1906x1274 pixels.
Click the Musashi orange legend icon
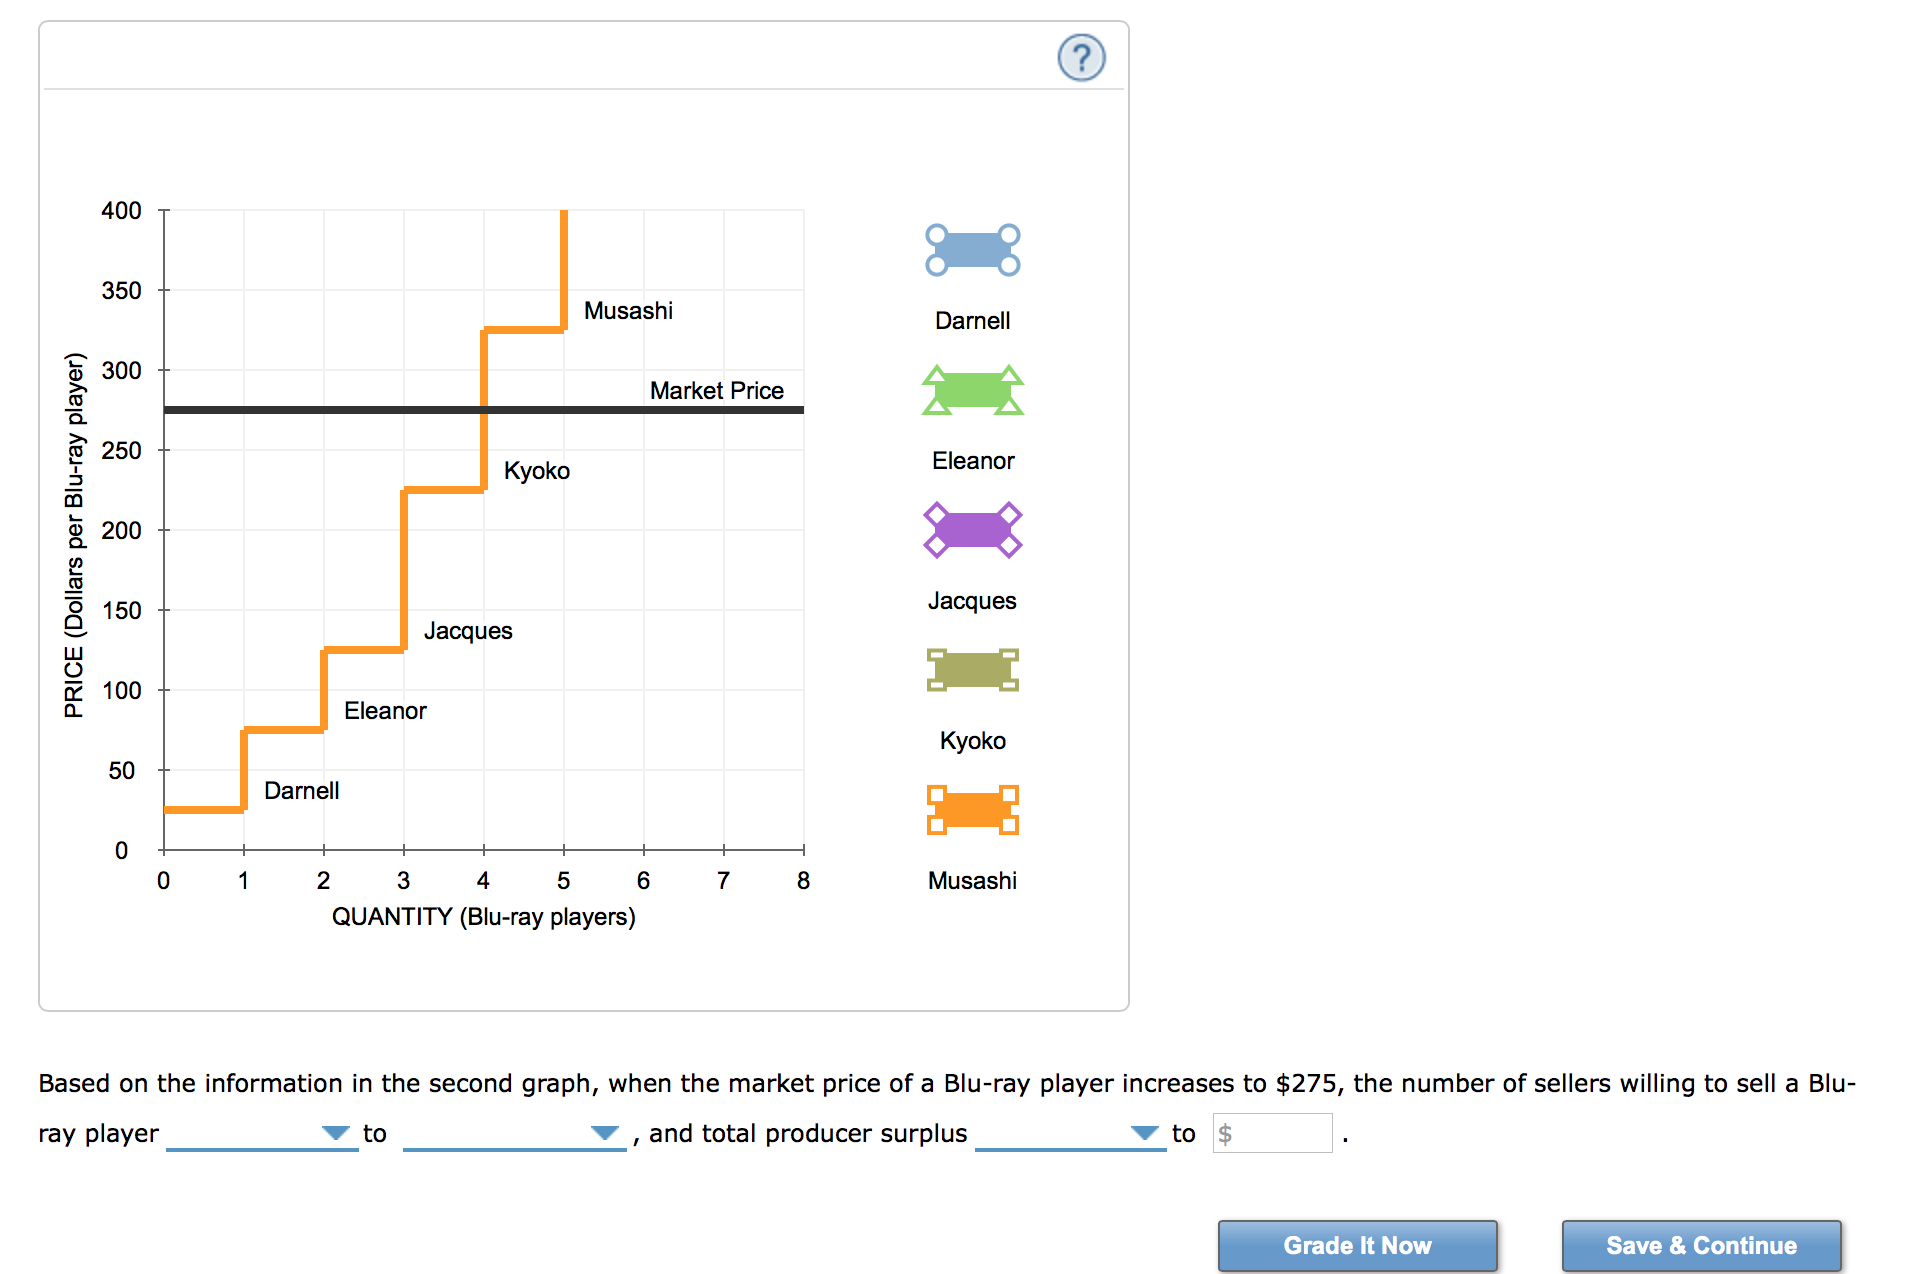[x=972, y=810]
